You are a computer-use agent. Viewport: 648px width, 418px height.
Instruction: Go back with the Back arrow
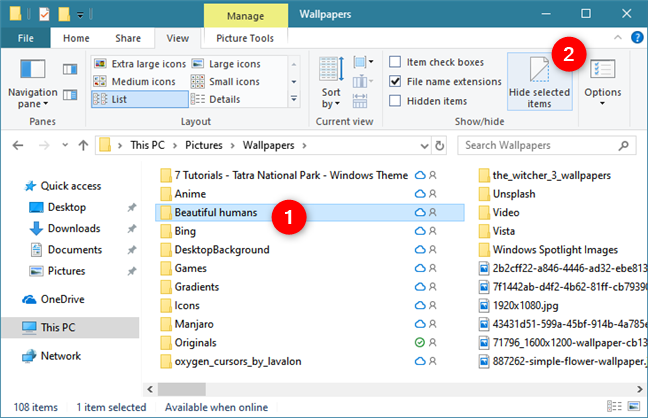pos(18,145)
